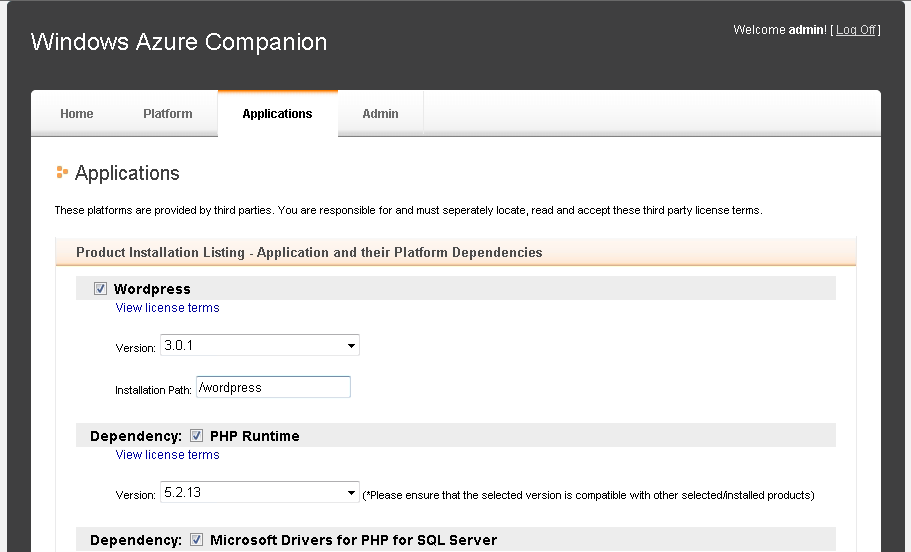Click the third party license terms notice
The height and width of the screenshot is (552, 911).
[x=408, y=210]
